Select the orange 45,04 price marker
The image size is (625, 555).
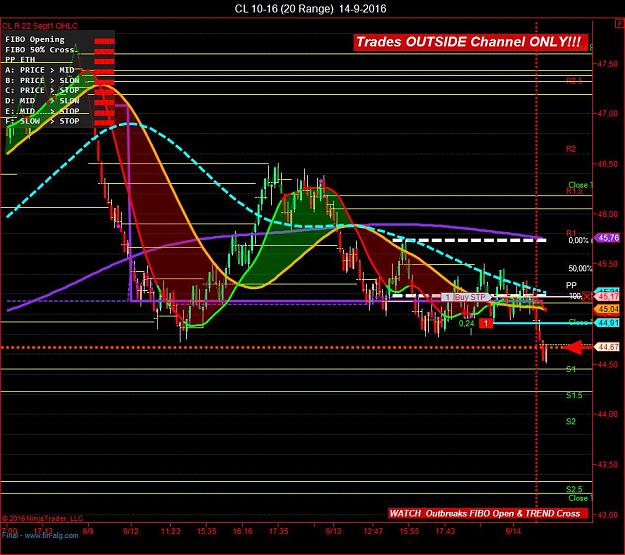click(608, 309)
